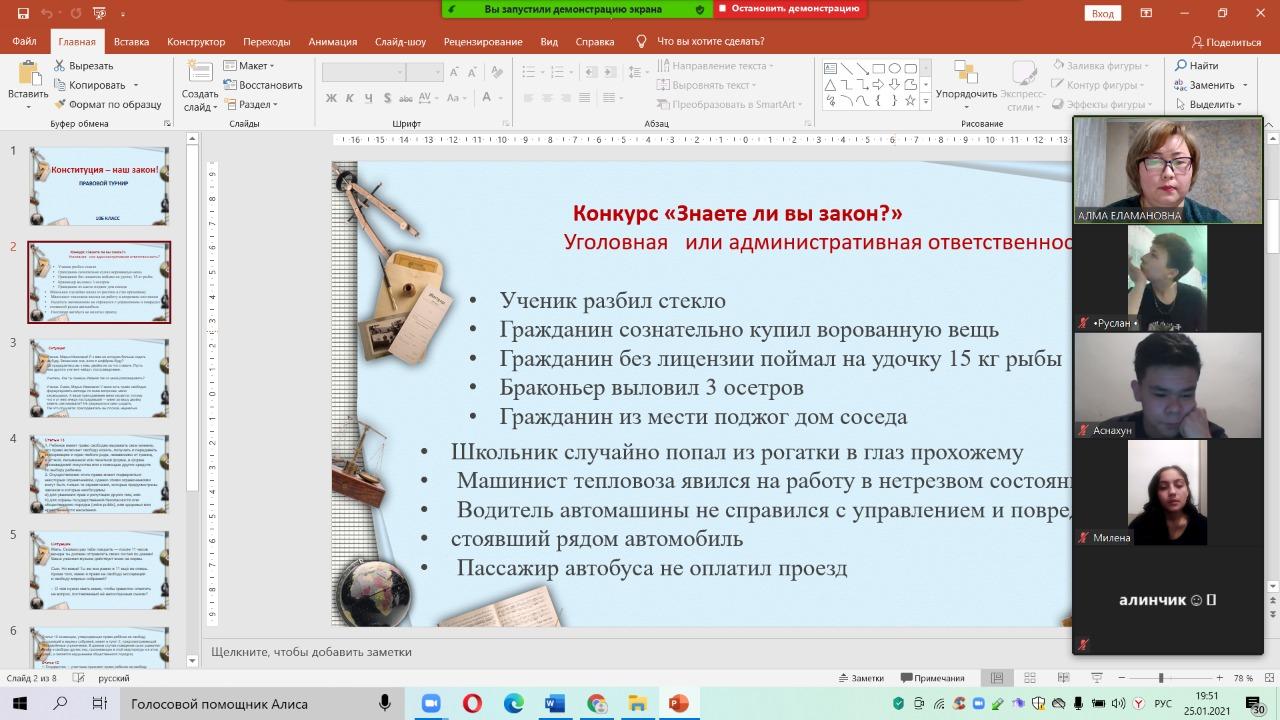Click the Arrange (Упорядочить) icon
Screen dimensions: 1280x720
pyautogui.click(x=965, y=73)
